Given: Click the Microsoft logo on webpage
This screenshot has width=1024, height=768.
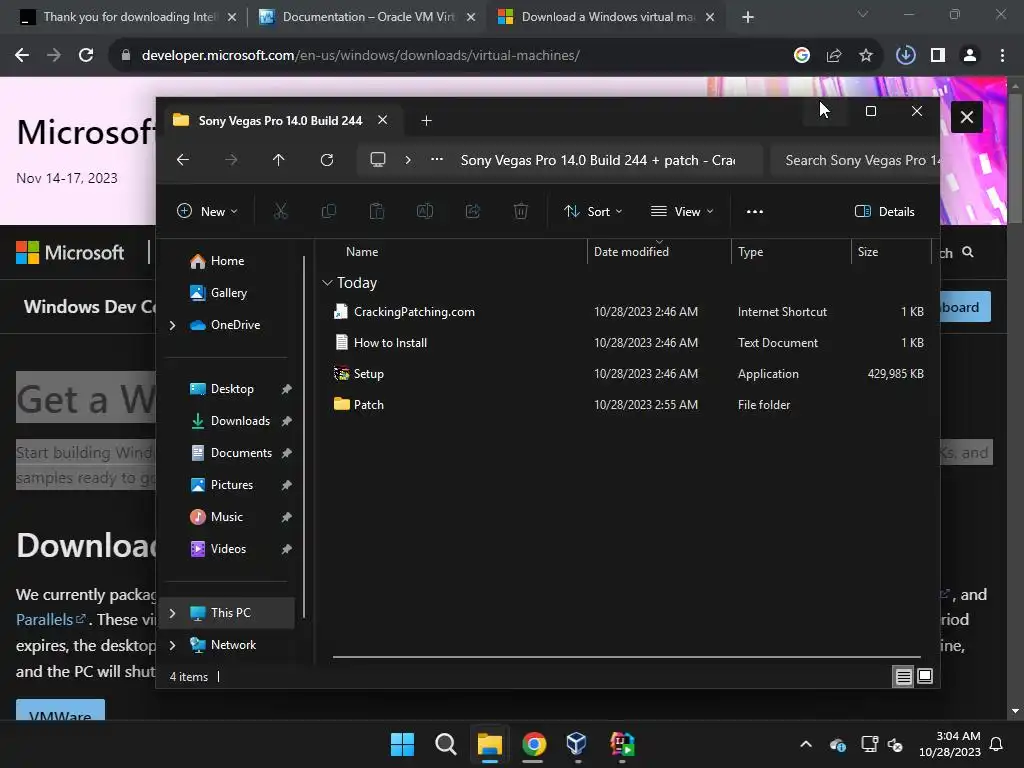Looking at the screenshot, I should click(x=70, y=253).
